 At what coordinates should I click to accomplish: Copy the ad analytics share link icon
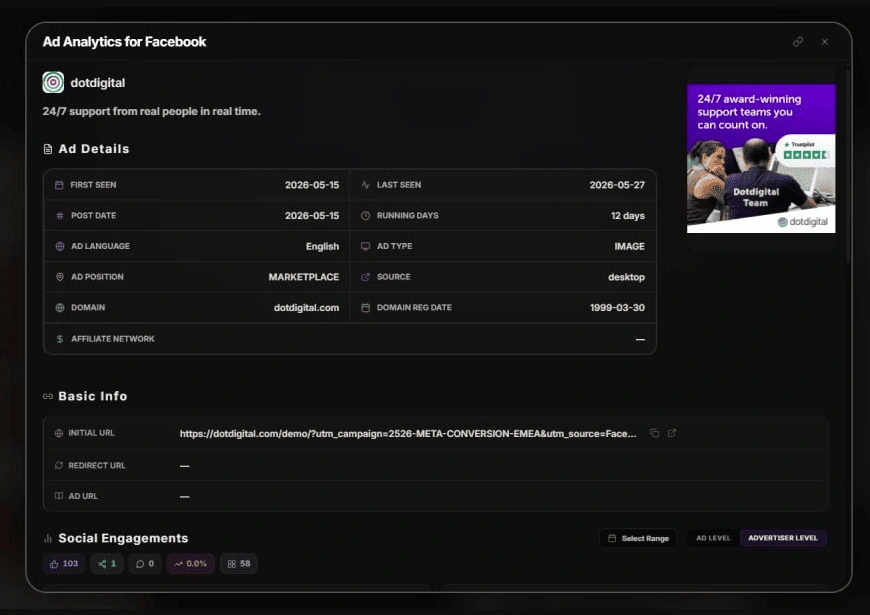(x=798, y=42)
